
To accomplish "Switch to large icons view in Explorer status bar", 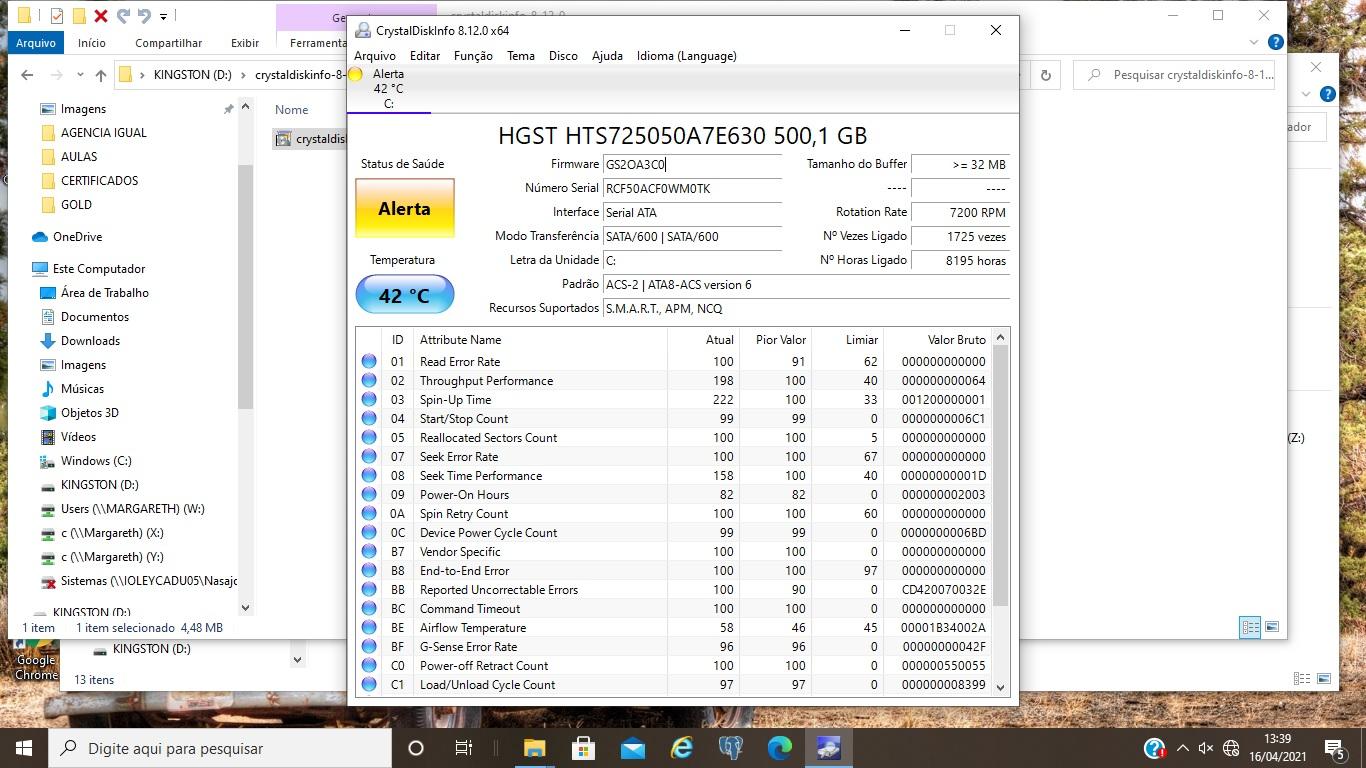I will tap(1272, 627).
